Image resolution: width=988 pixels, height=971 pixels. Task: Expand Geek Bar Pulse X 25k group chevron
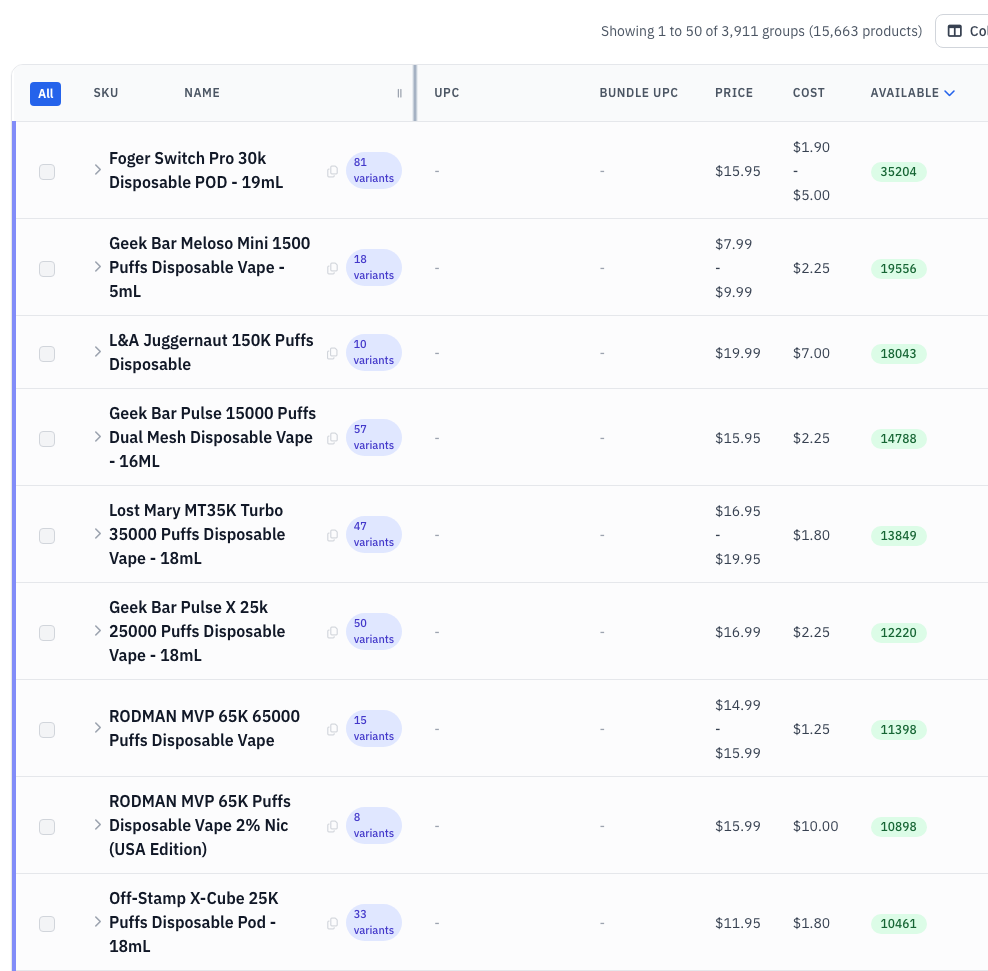[98, 631]
